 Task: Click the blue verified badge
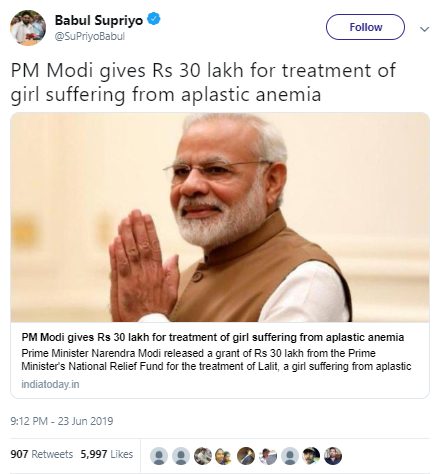(x=154, y=19)
